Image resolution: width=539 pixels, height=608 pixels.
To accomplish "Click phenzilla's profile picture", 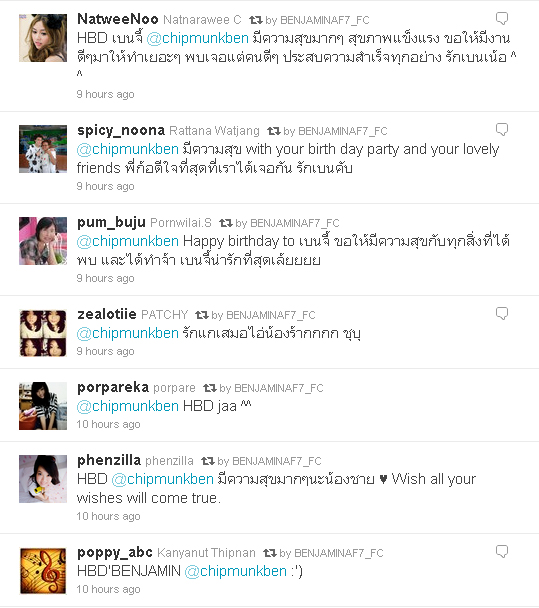I will click(x=43, y=479).
